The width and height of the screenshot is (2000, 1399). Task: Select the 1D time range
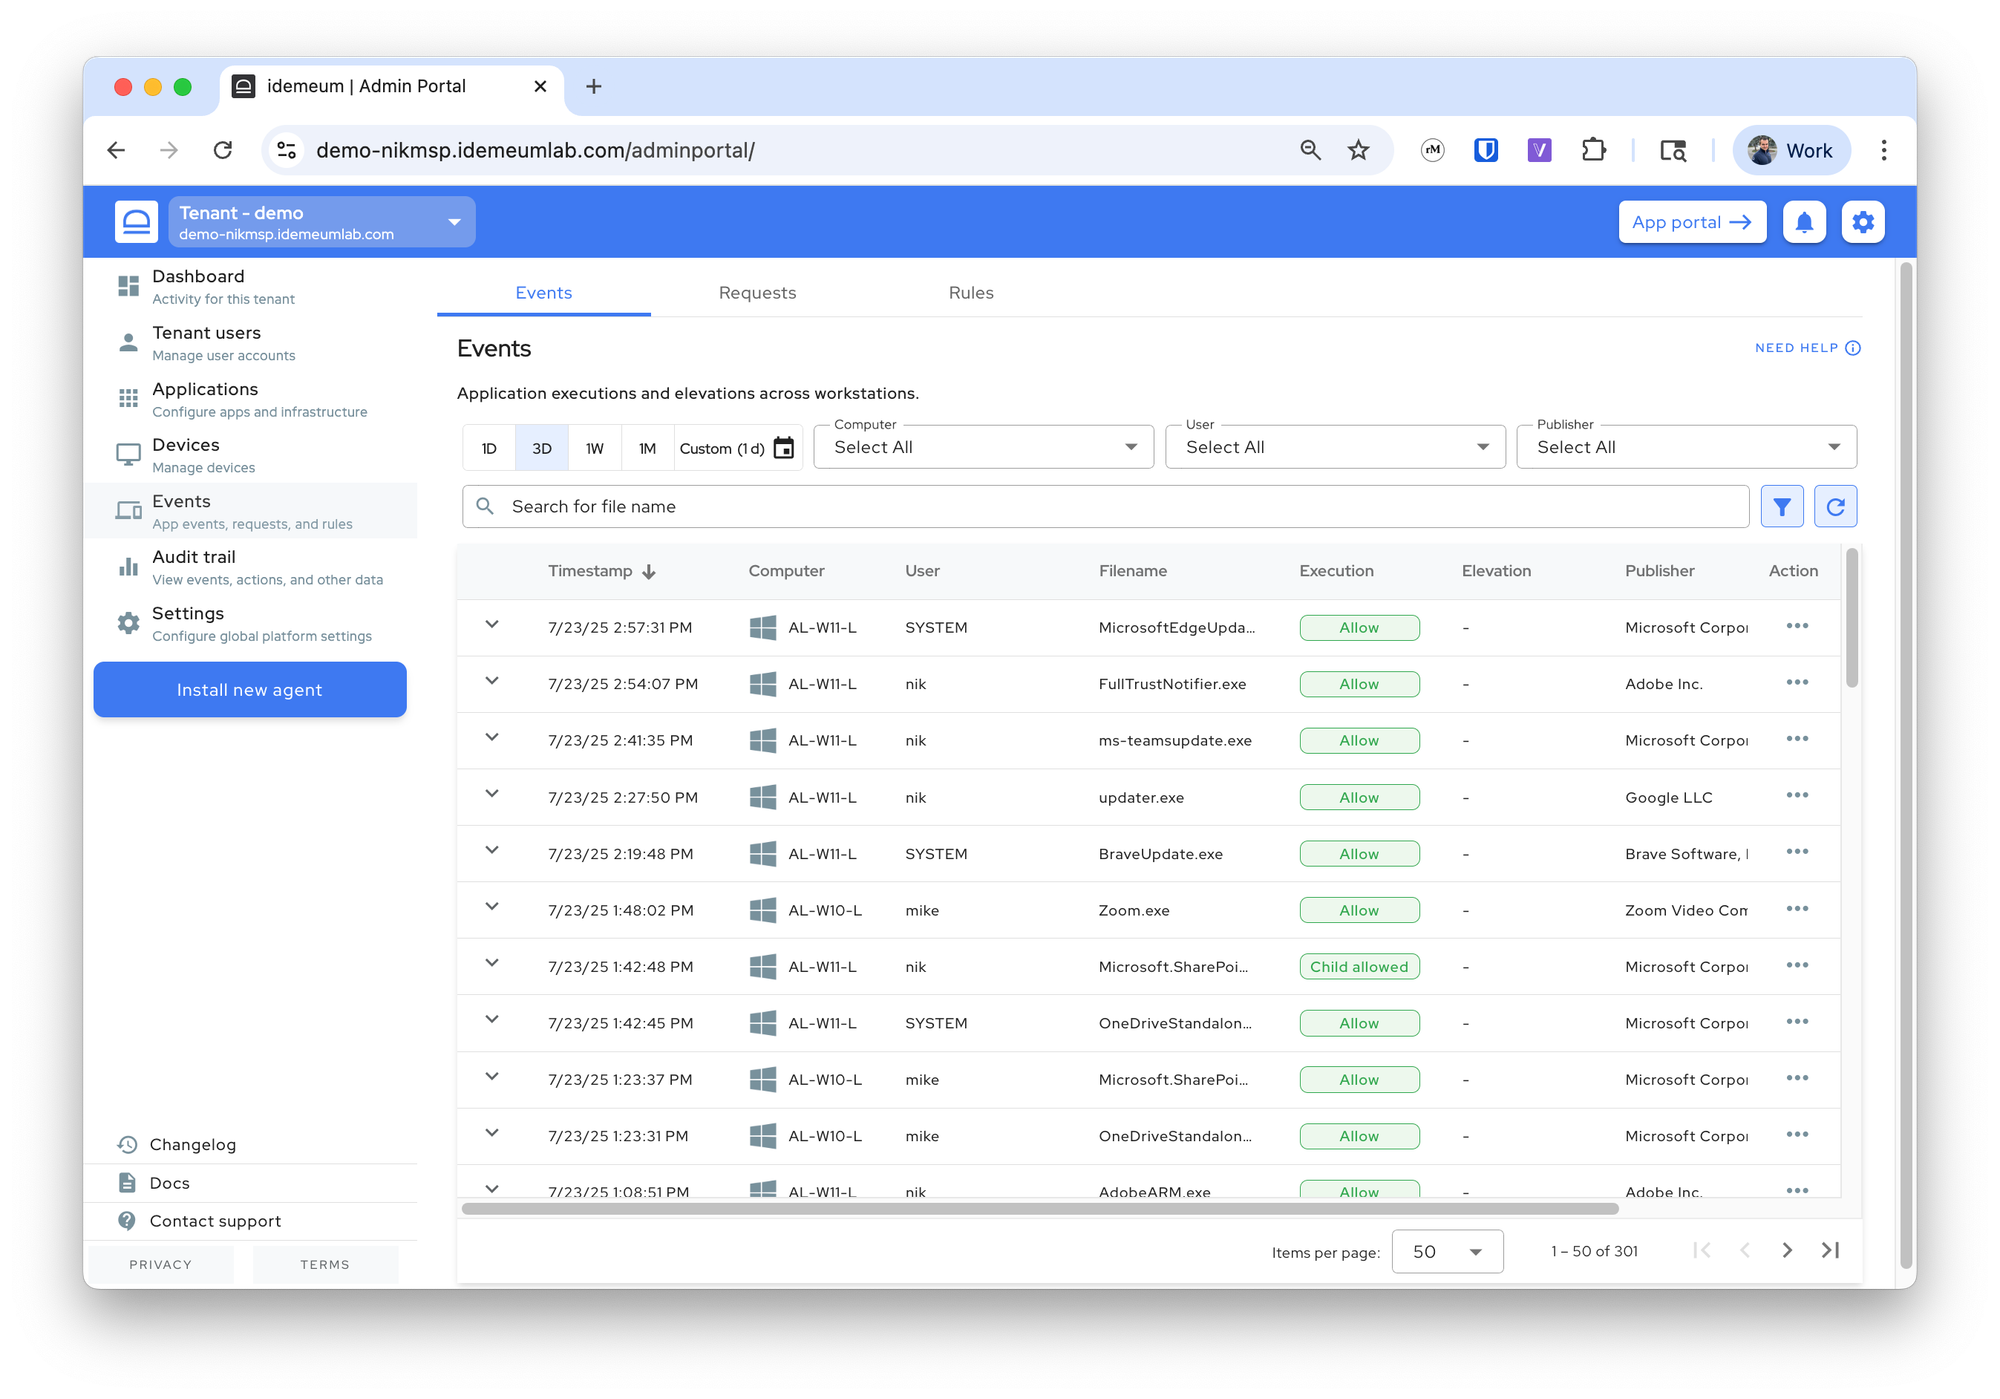[489, 448]
